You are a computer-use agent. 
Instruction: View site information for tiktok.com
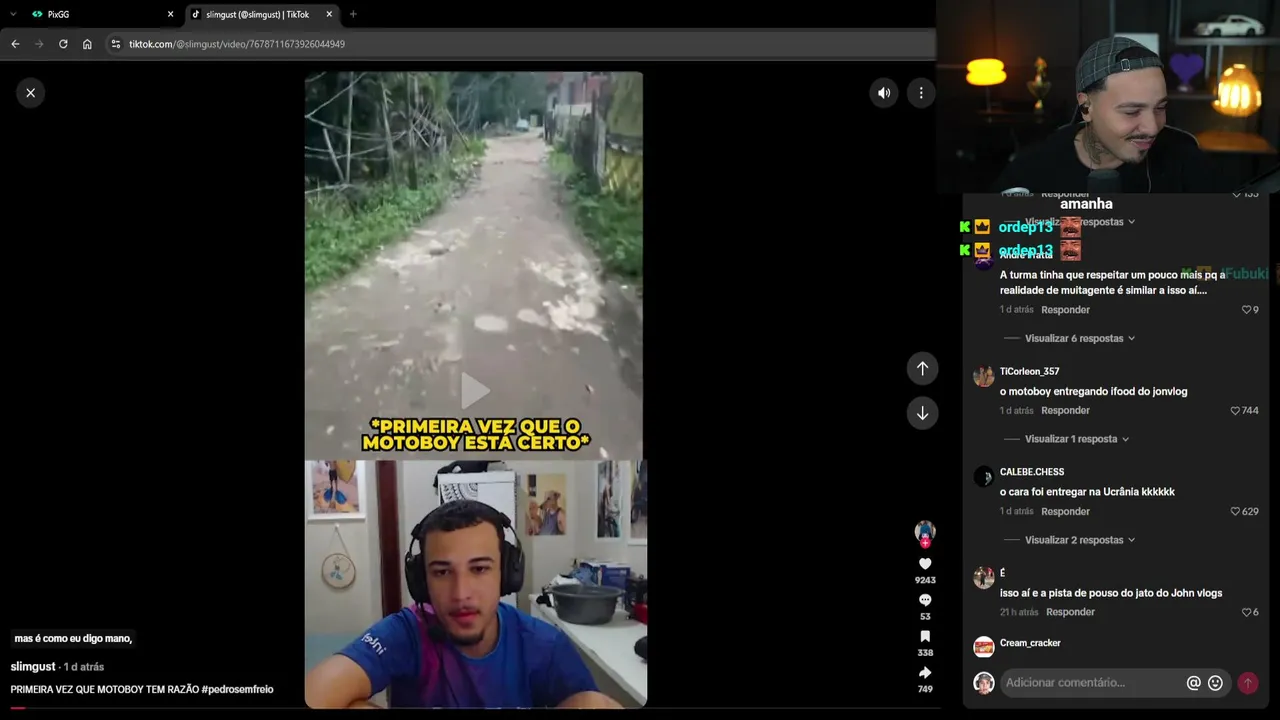point(116,44)
